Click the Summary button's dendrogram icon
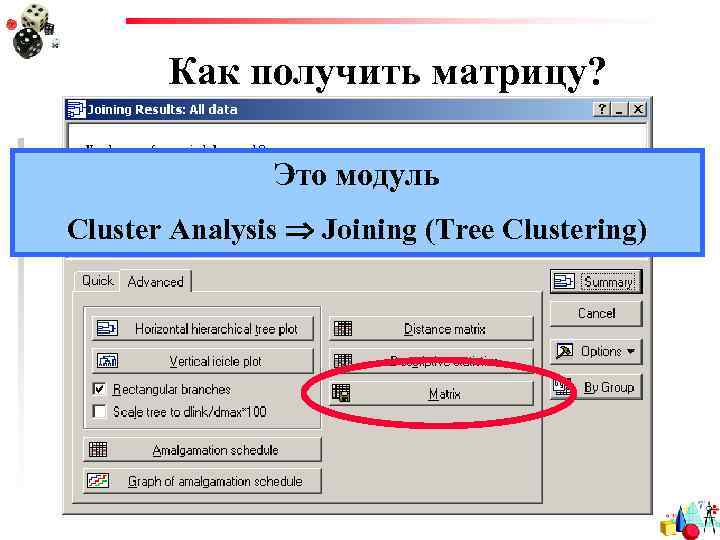720x540 pixels. click(564, 281)
